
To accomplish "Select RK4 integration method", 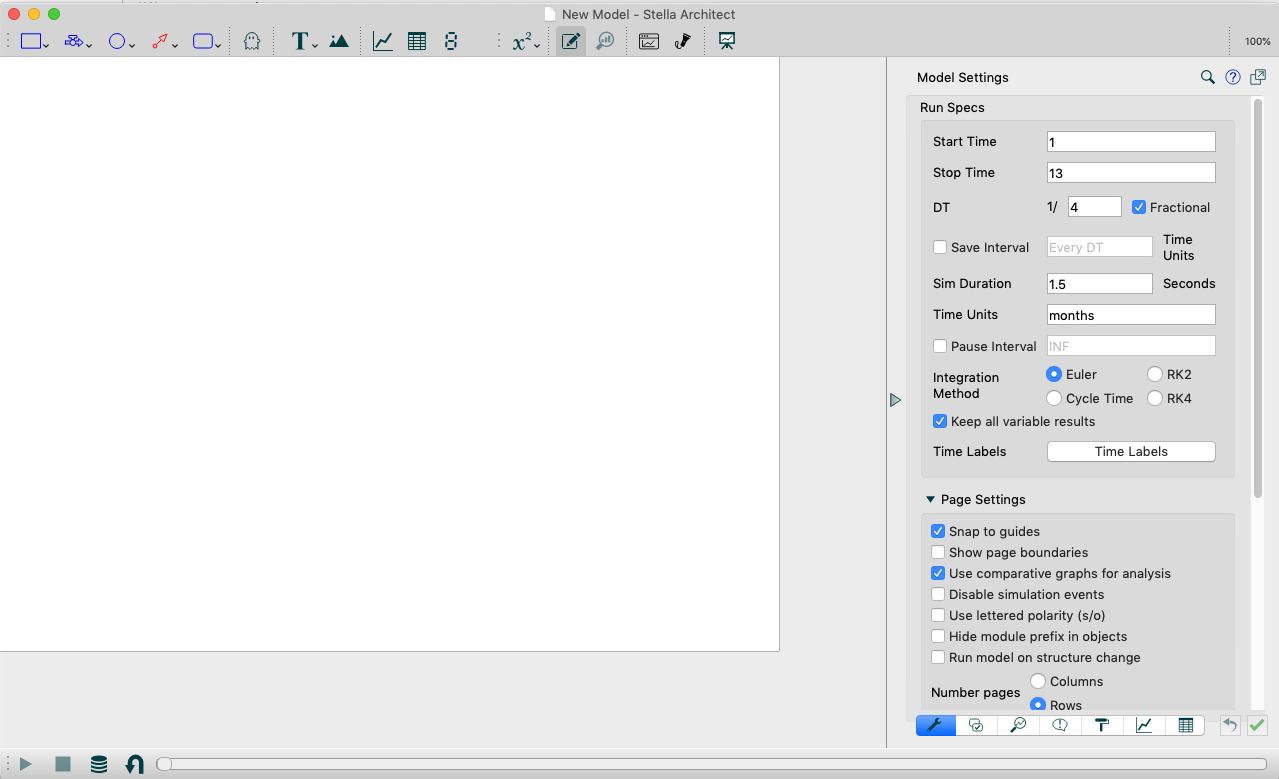I will coord(1156,398).
